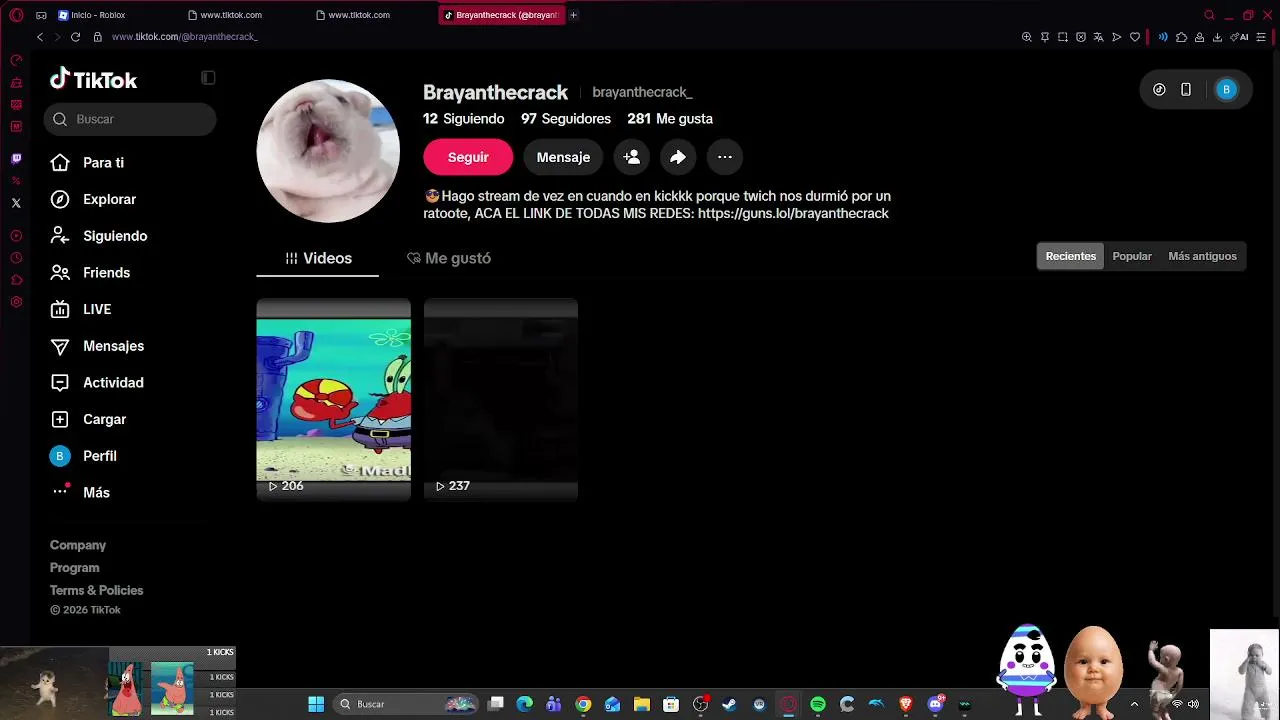Open File Explorer from the taskbar
This screenshot has width=1280, height=720.
(642, 704)
